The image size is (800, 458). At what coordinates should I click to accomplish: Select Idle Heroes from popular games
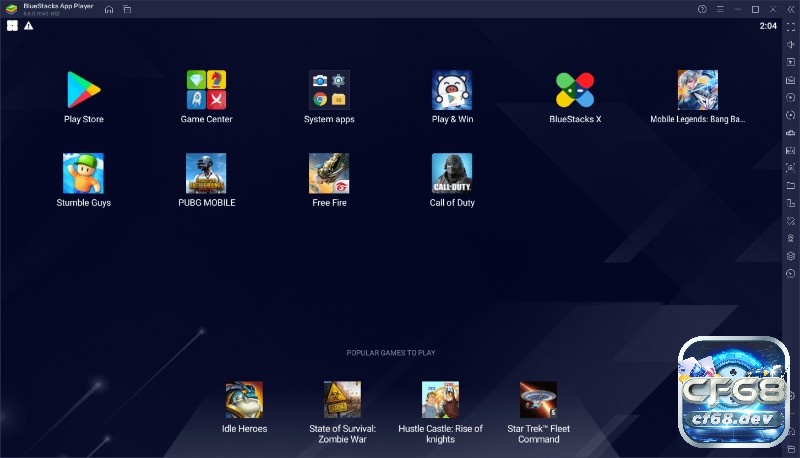244,399
